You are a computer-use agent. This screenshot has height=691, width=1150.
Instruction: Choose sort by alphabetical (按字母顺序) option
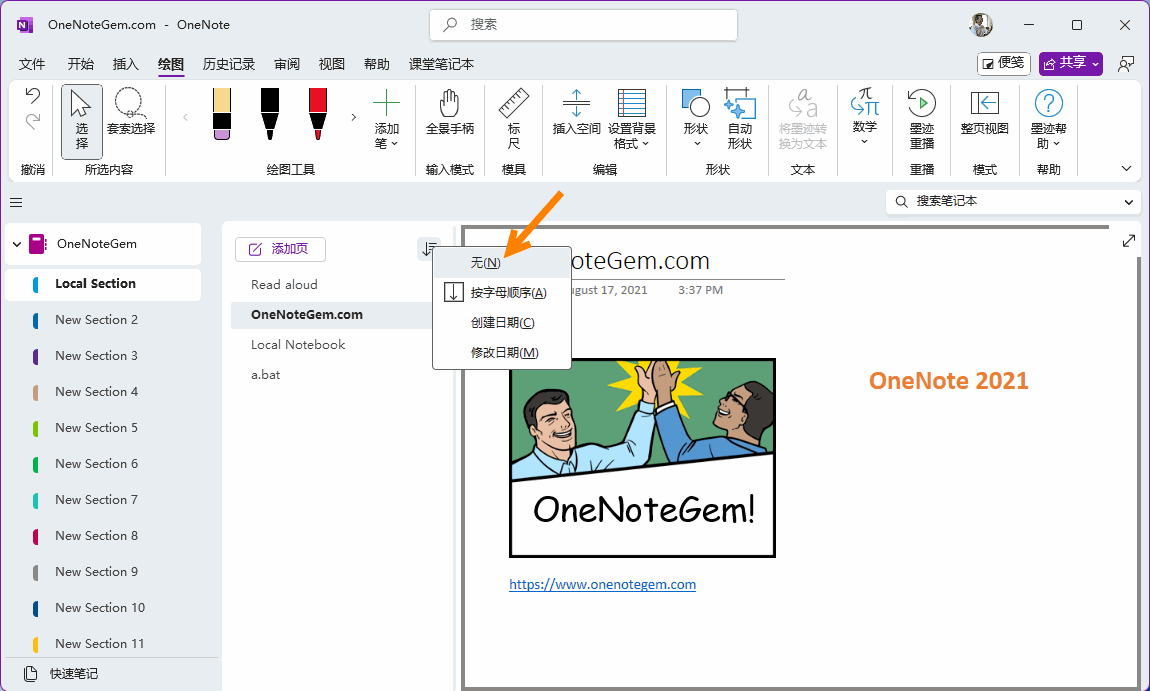click(x=508, y=293)
